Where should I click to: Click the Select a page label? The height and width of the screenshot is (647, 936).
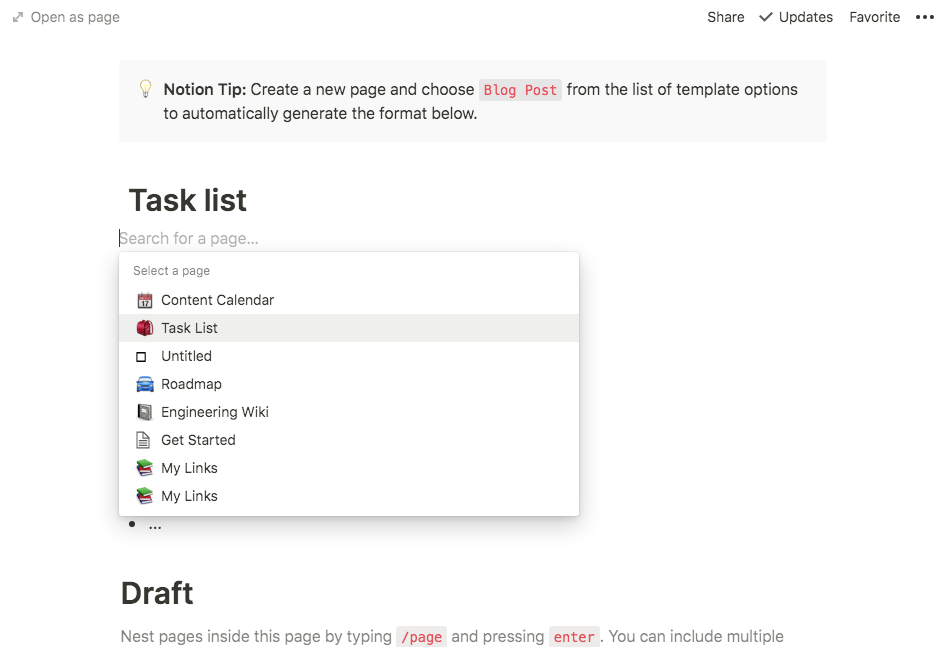(x=171, y=271)
